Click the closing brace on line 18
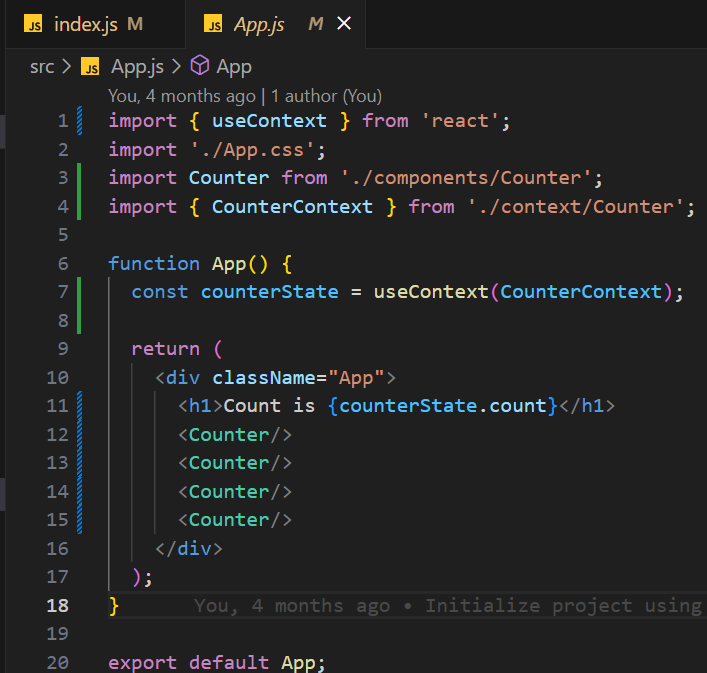The image size is (707, 673). click(114, 605)
